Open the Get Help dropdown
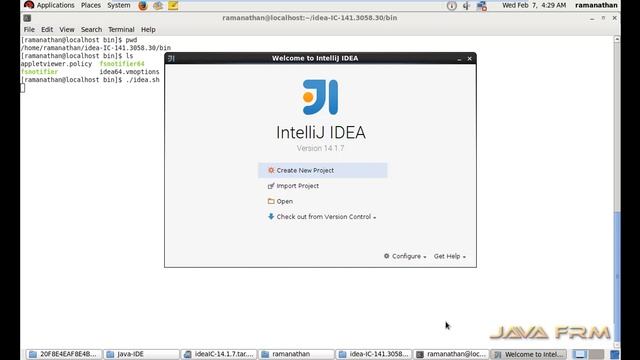The image size is (640, 360). coord(449,256)
